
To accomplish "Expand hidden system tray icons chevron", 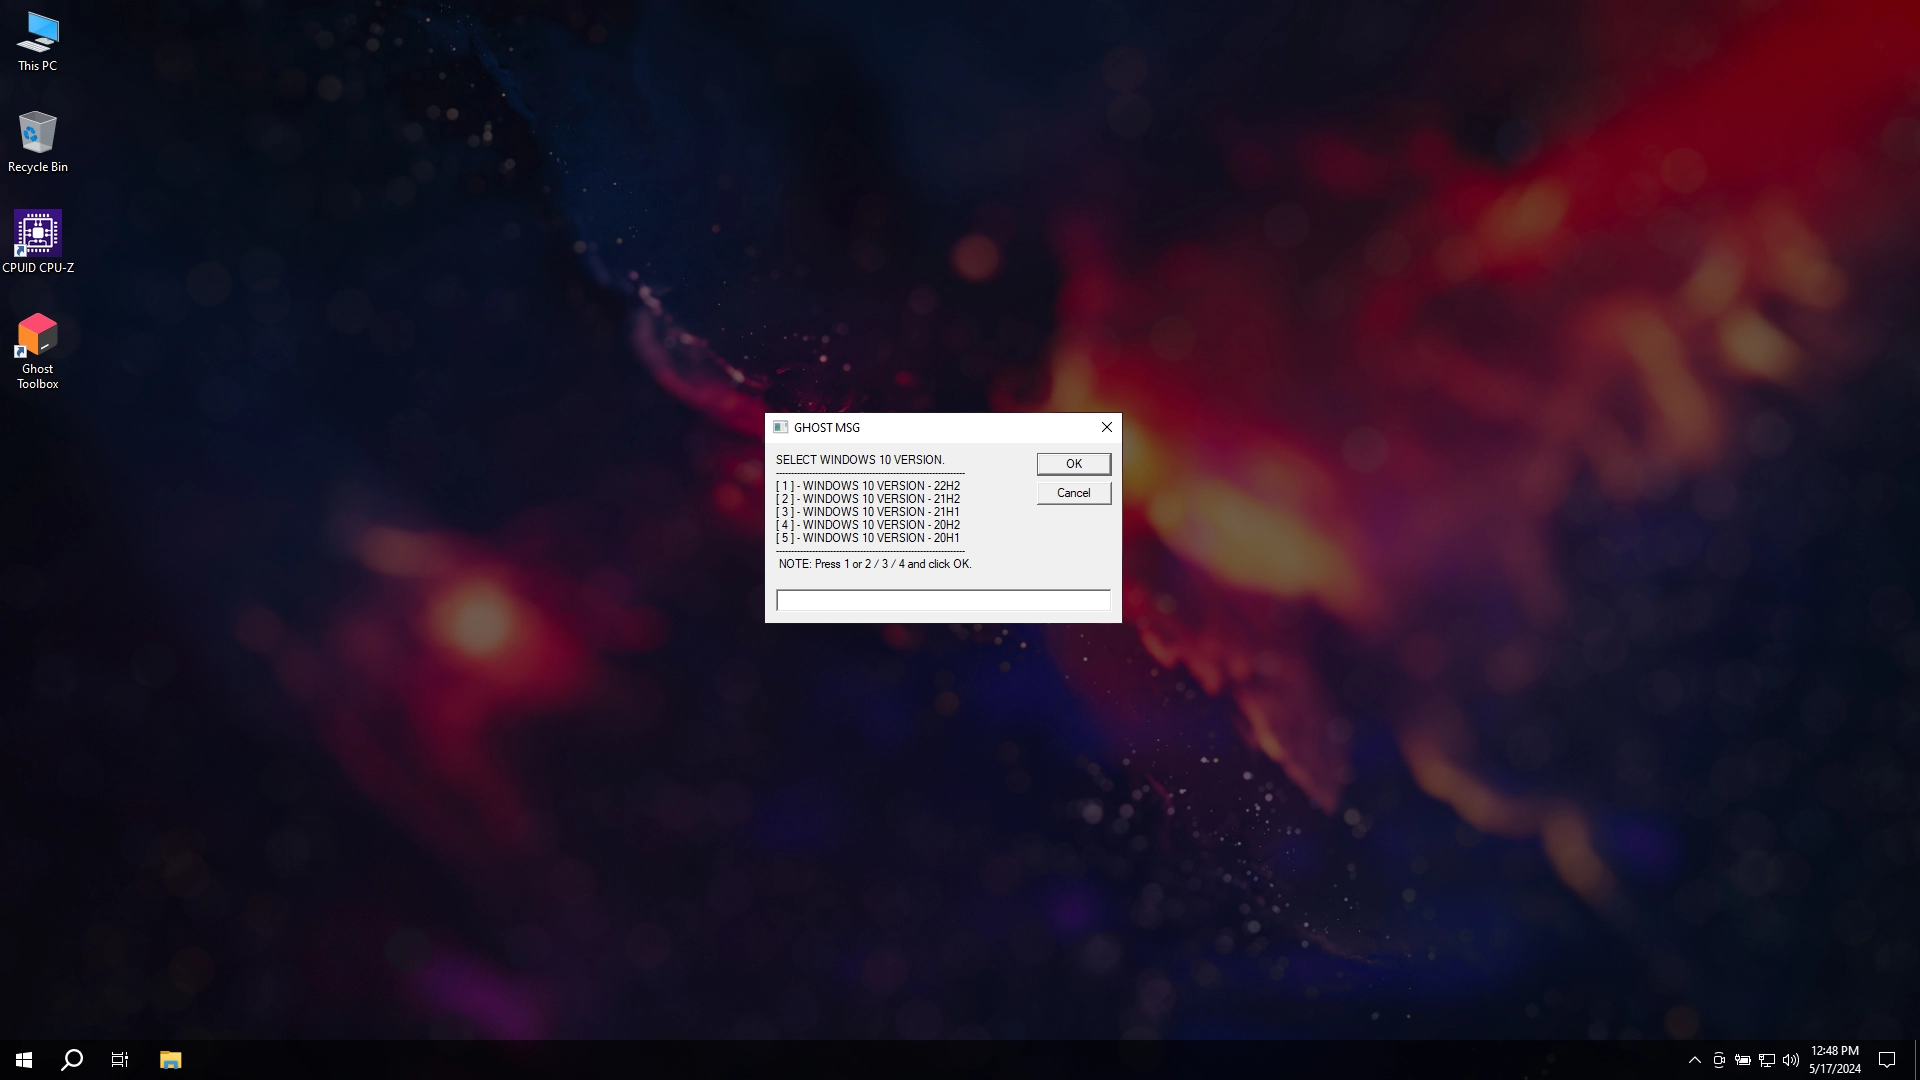I will coord(1695,1060).
